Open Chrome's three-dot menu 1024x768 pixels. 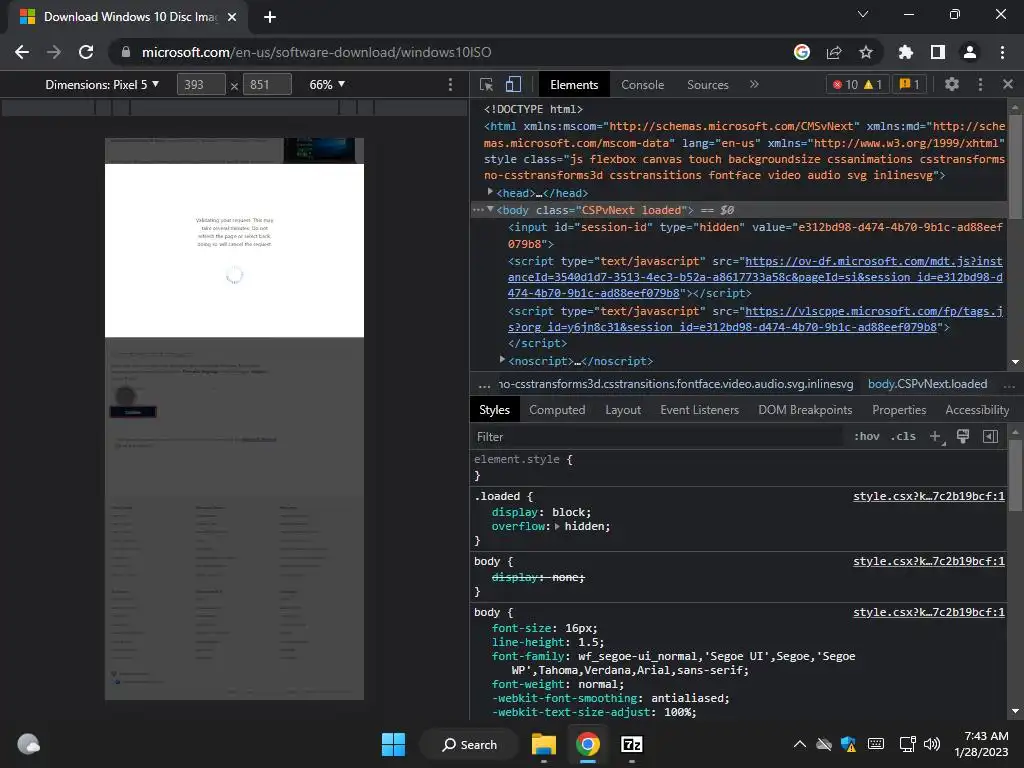[x=1002, y=52]
